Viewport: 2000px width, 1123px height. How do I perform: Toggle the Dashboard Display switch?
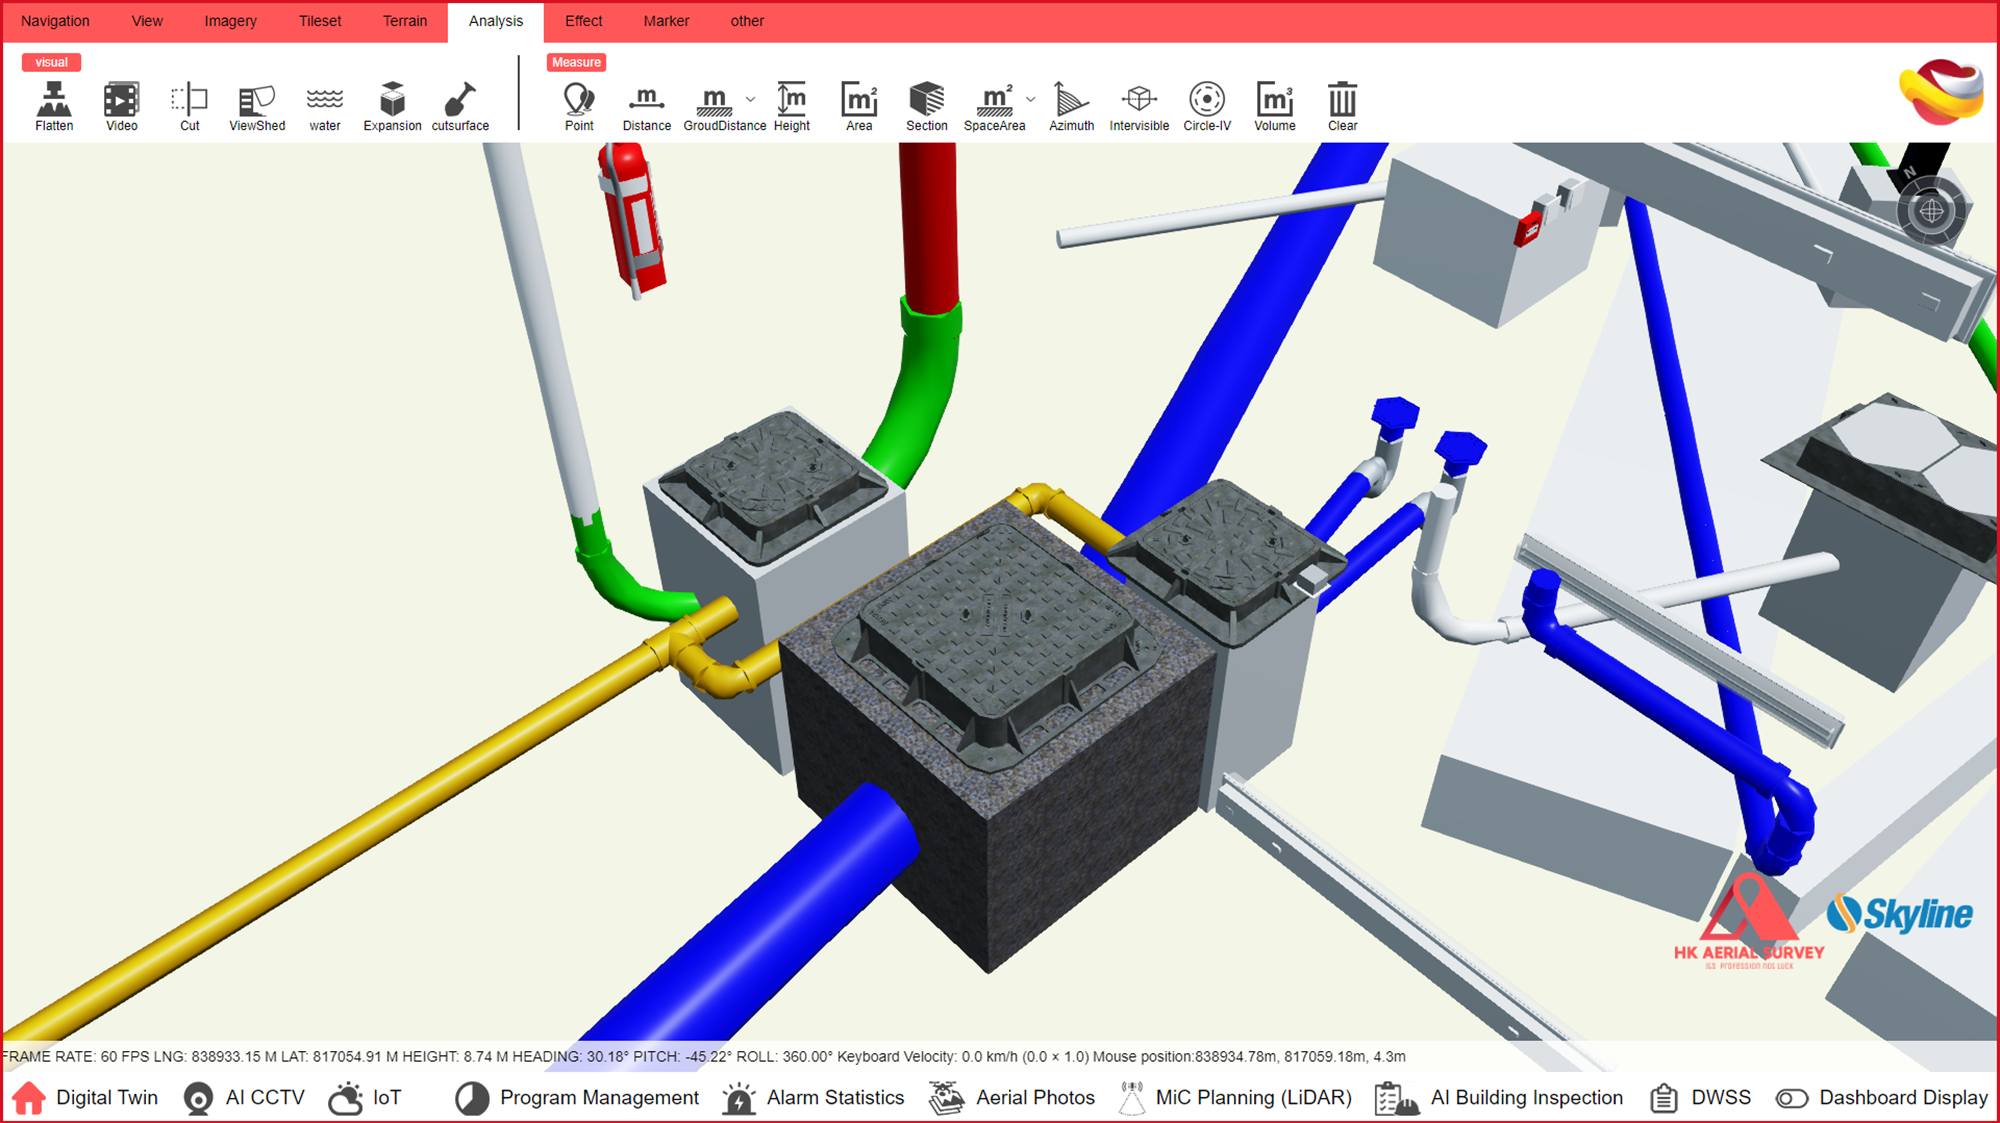coord(1792,1098)
